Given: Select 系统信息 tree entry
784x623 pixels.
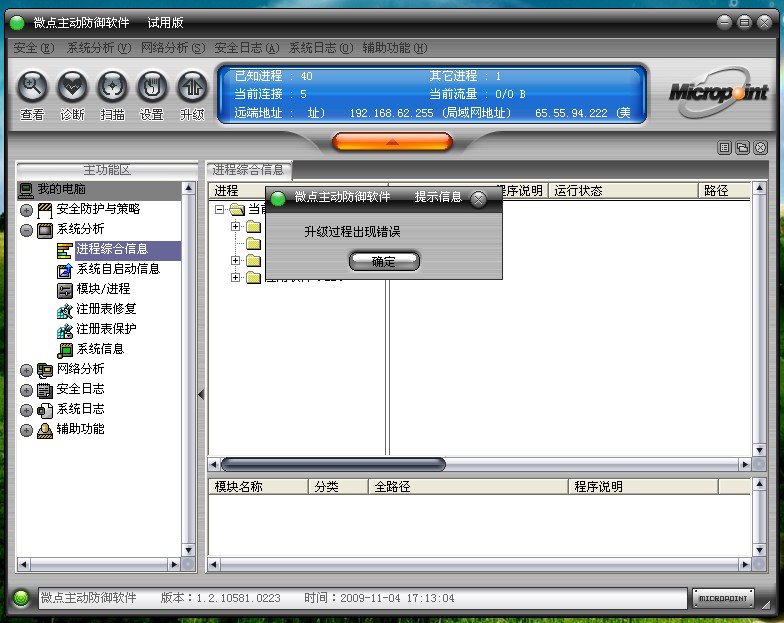Looking at the screenshot, I should (100, 349).
